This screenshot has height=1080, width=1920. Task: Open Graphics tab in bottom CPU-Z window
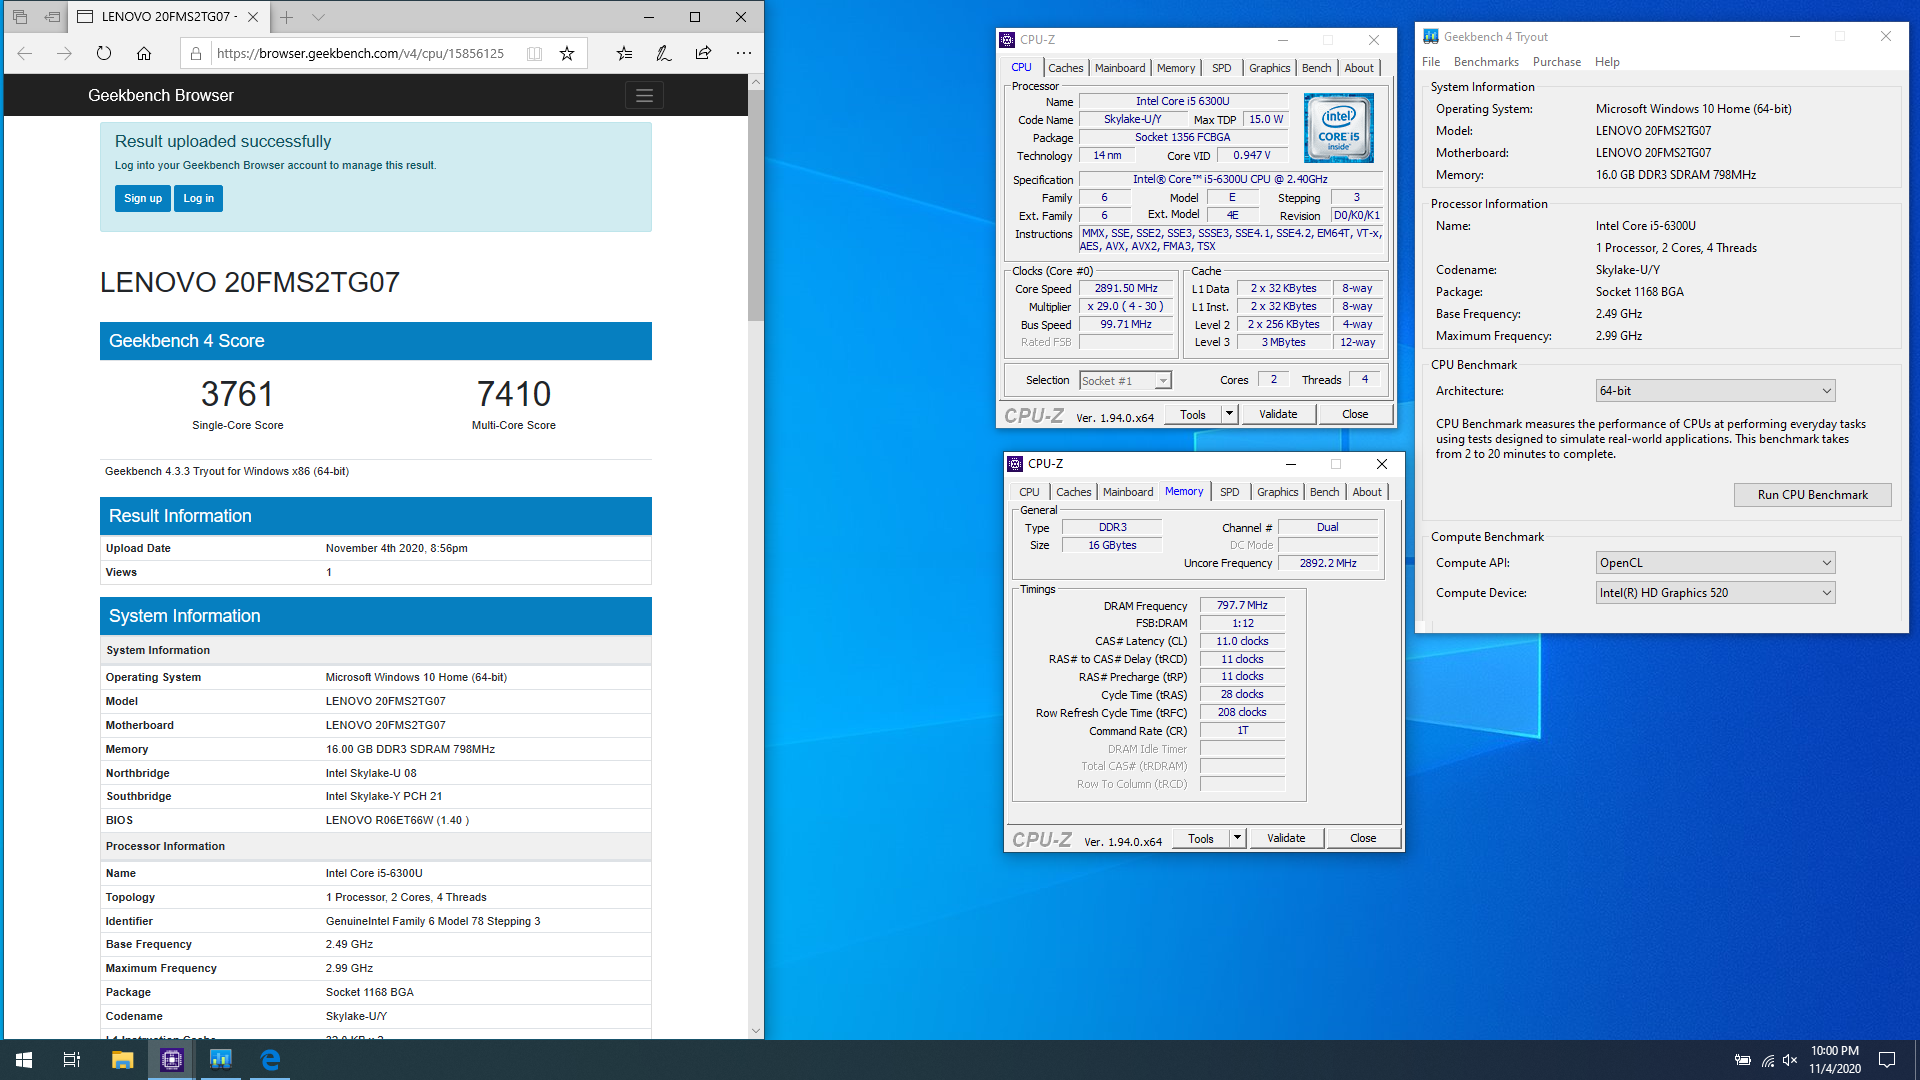point(1277,492)
